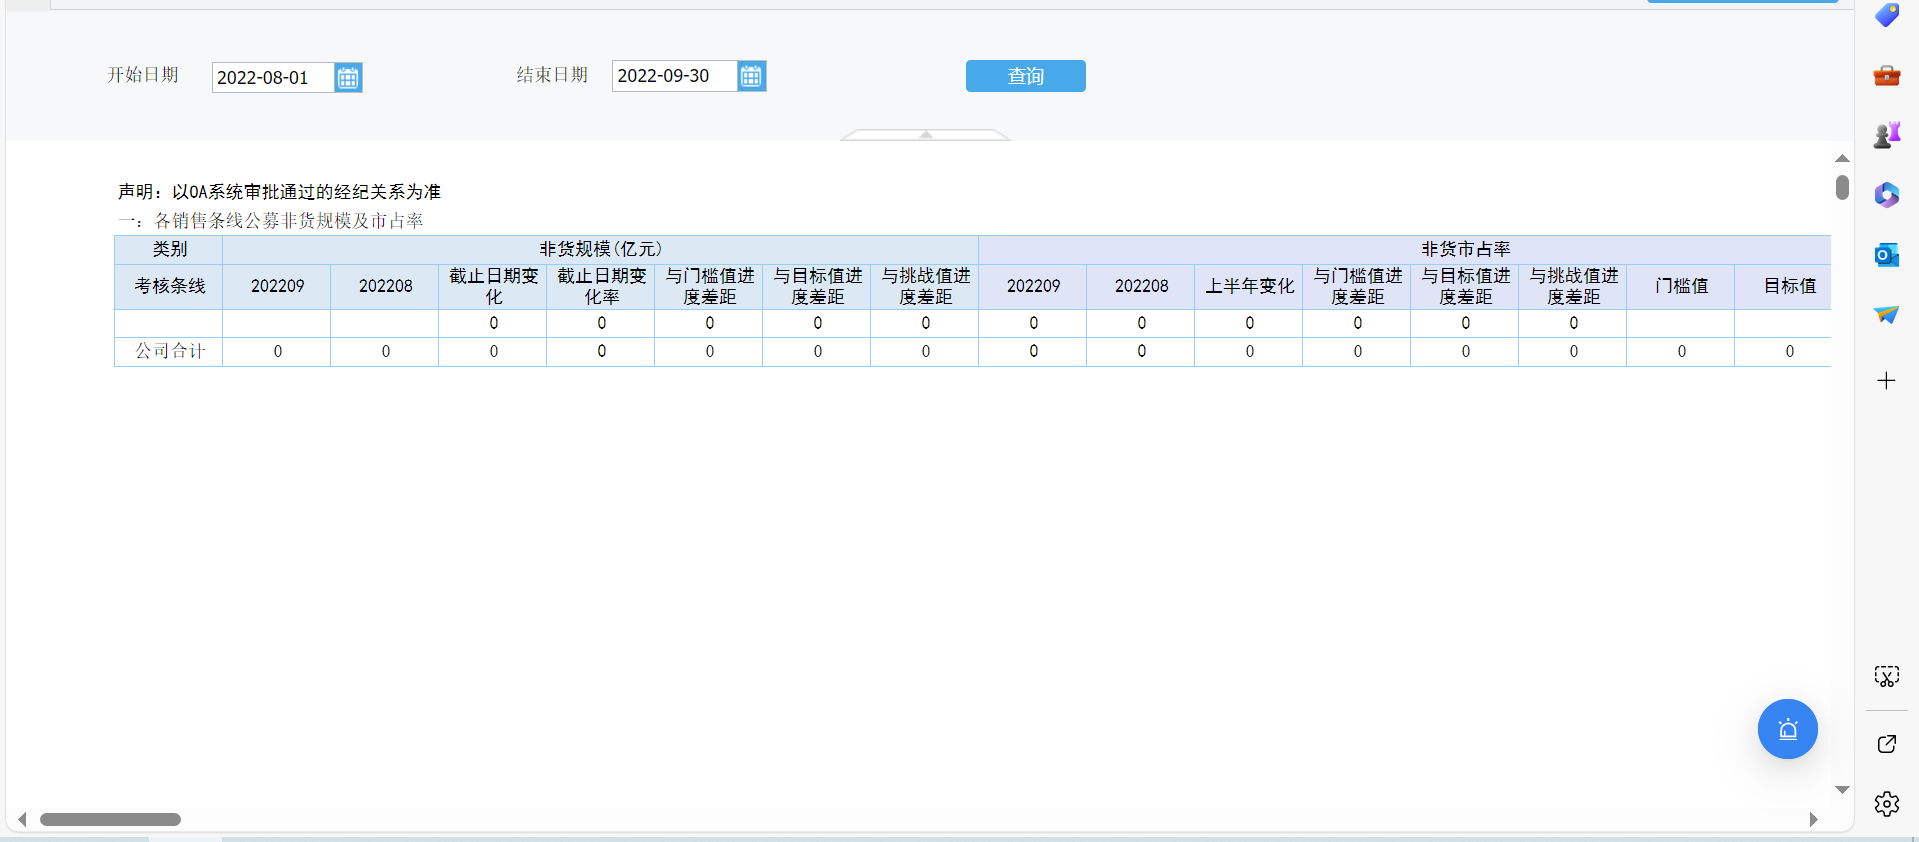
Task: Click the 公司合计 row label
Action: point(169,351)
